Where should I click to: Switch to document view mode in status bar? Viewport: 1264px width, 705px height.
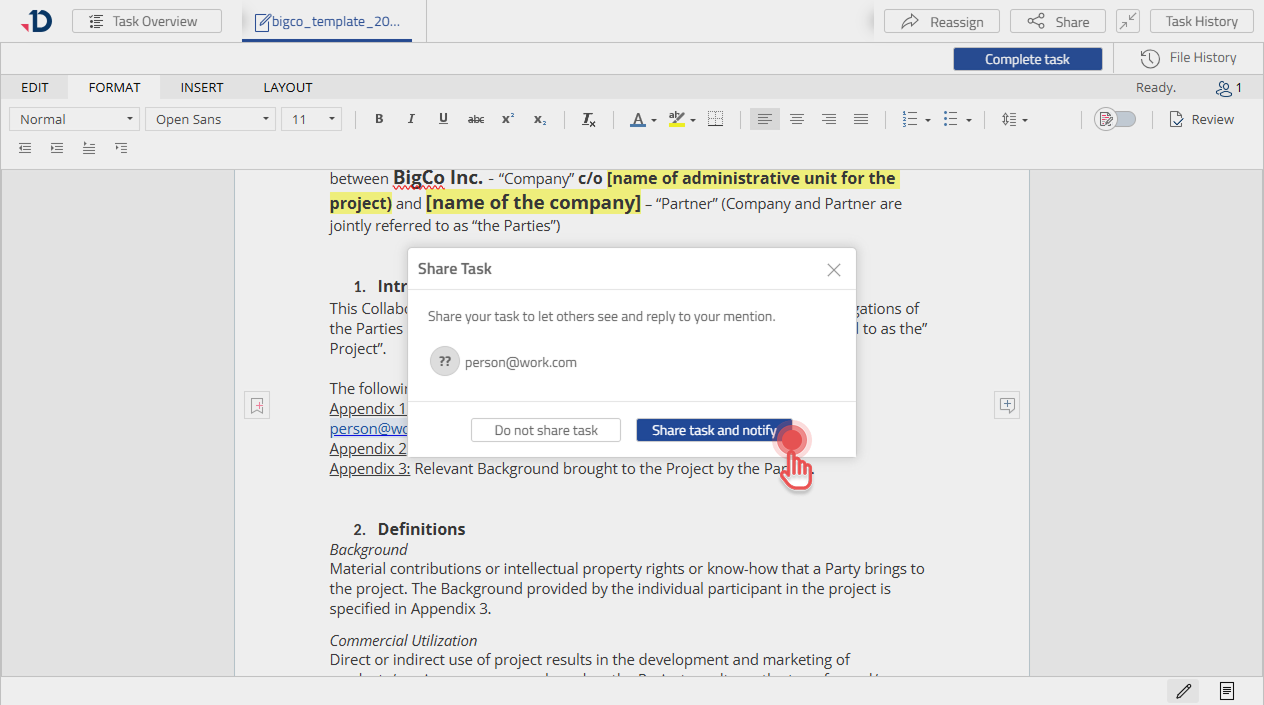[1227, 691]
